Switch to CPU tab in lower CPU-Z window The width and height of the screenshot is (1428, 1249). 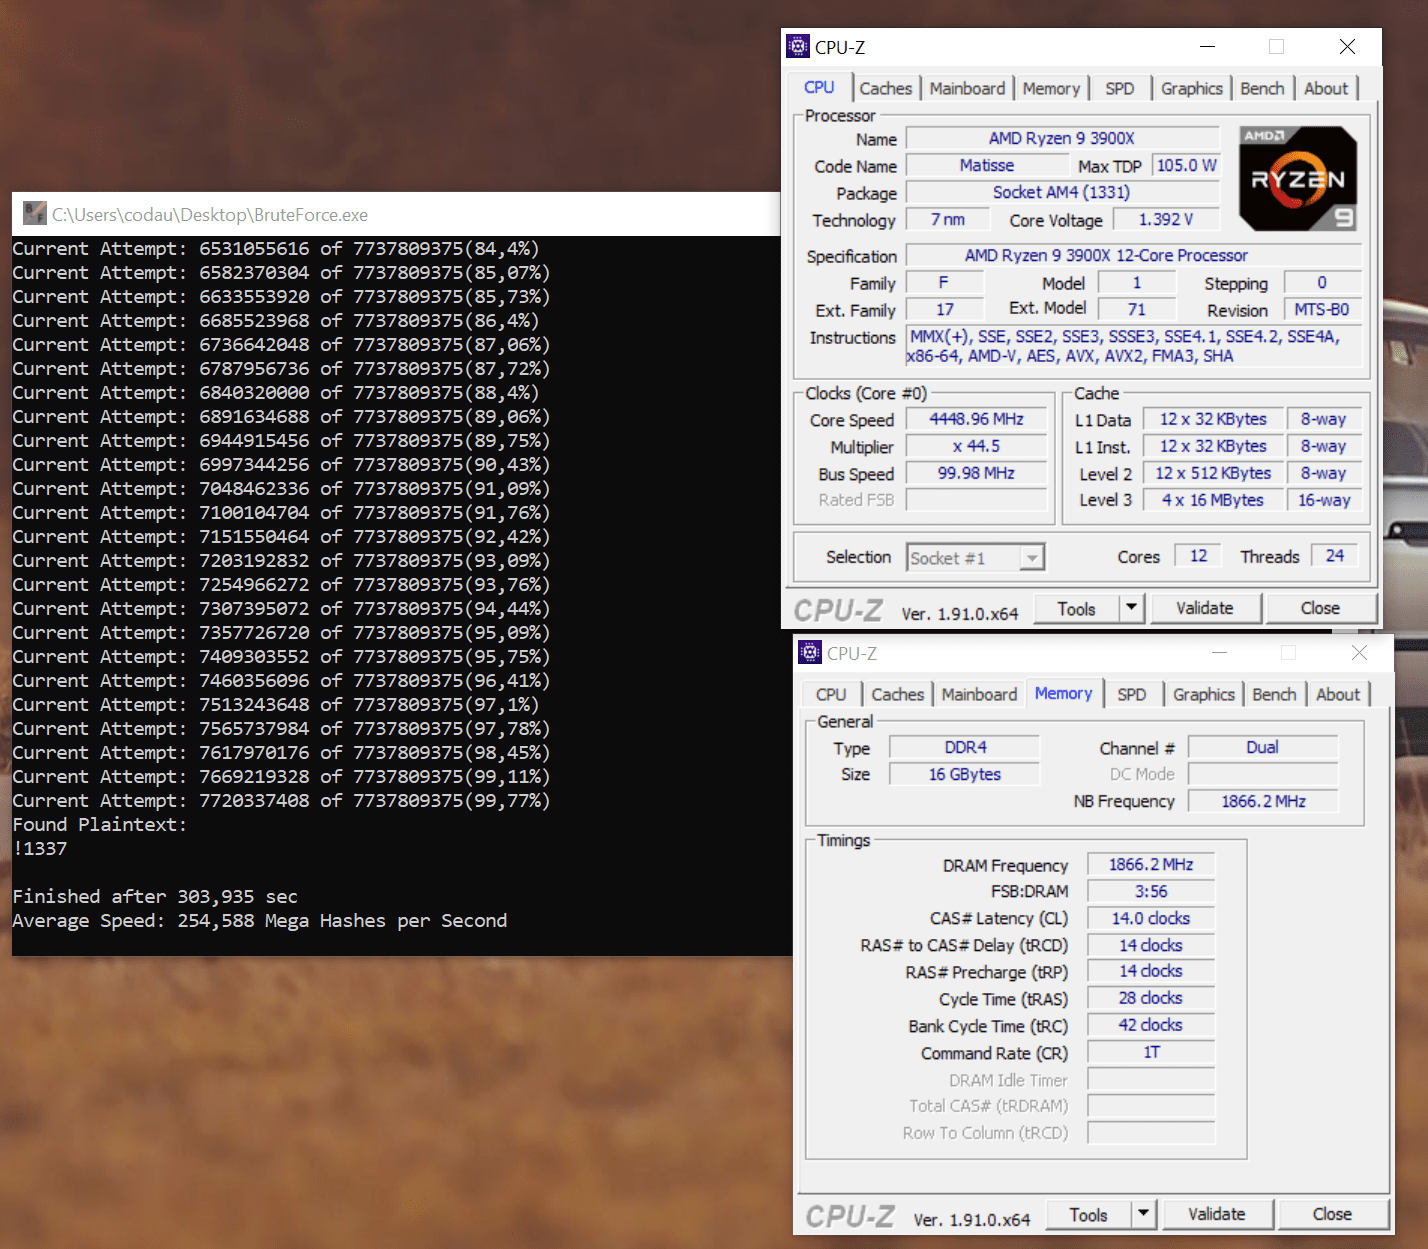[831, 694]
